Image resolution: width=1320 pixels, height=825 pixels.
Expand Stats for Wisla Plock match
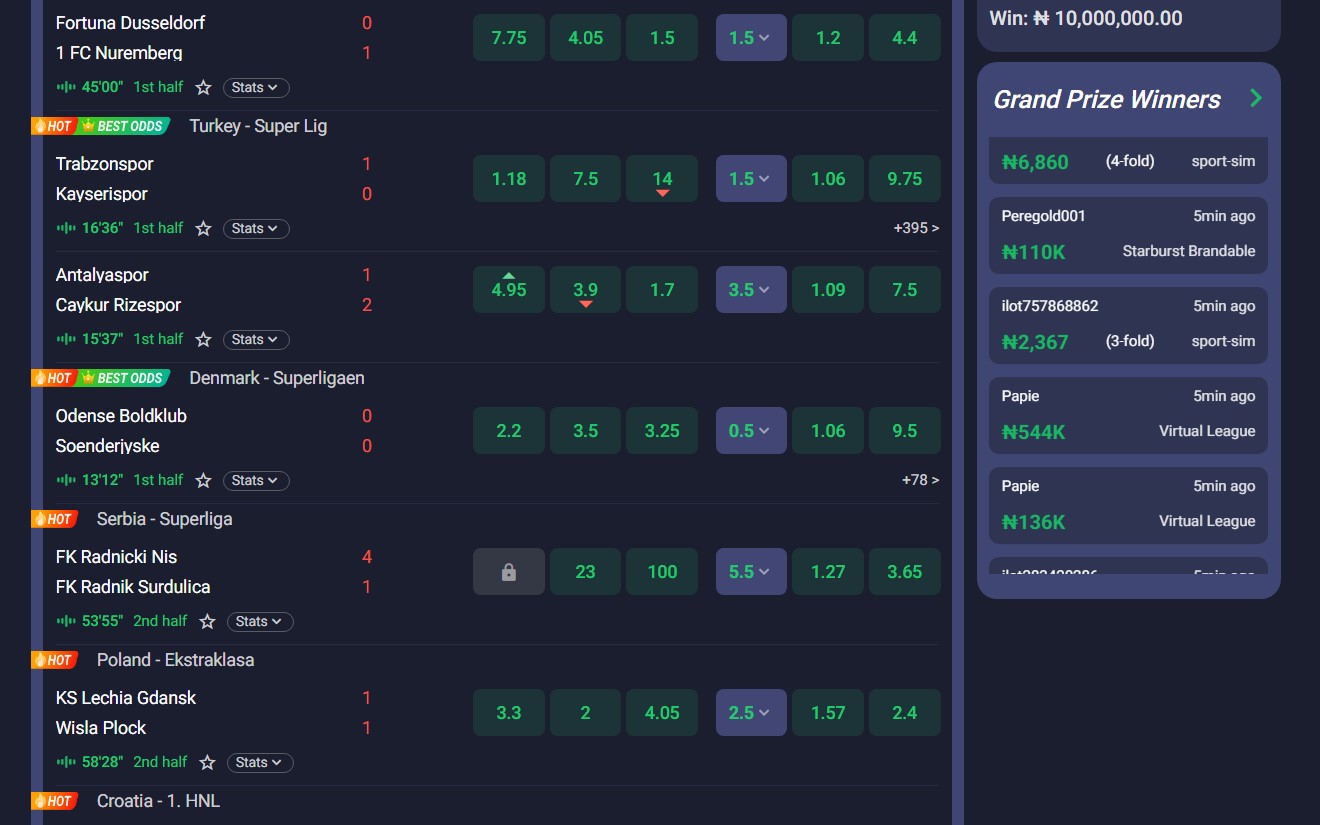[x=260, y=763]
